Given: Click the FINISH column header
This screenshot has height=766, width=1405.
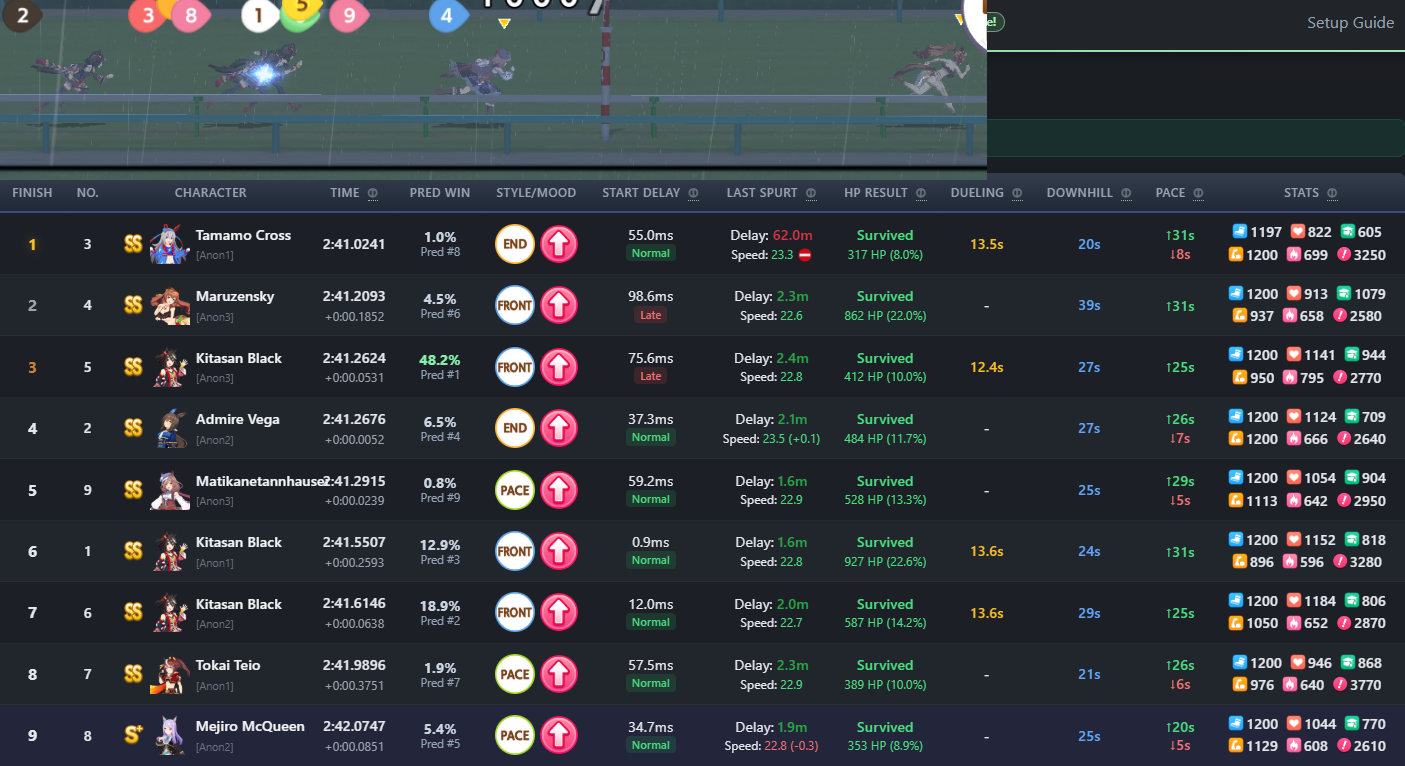Looking at the screenshot, I should (32, 193).
